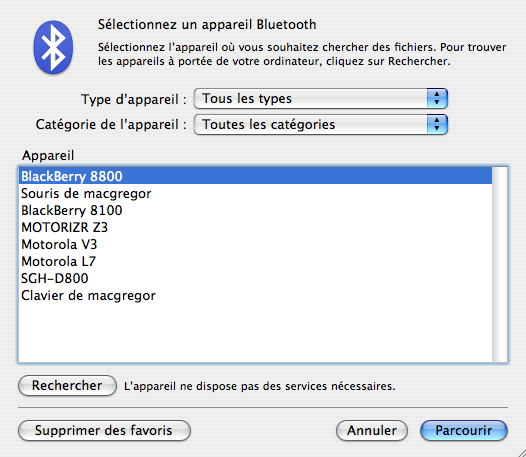Choose the SGH-D800 device
The width and height of the screenshot is (526, 457).
(255, 278)
